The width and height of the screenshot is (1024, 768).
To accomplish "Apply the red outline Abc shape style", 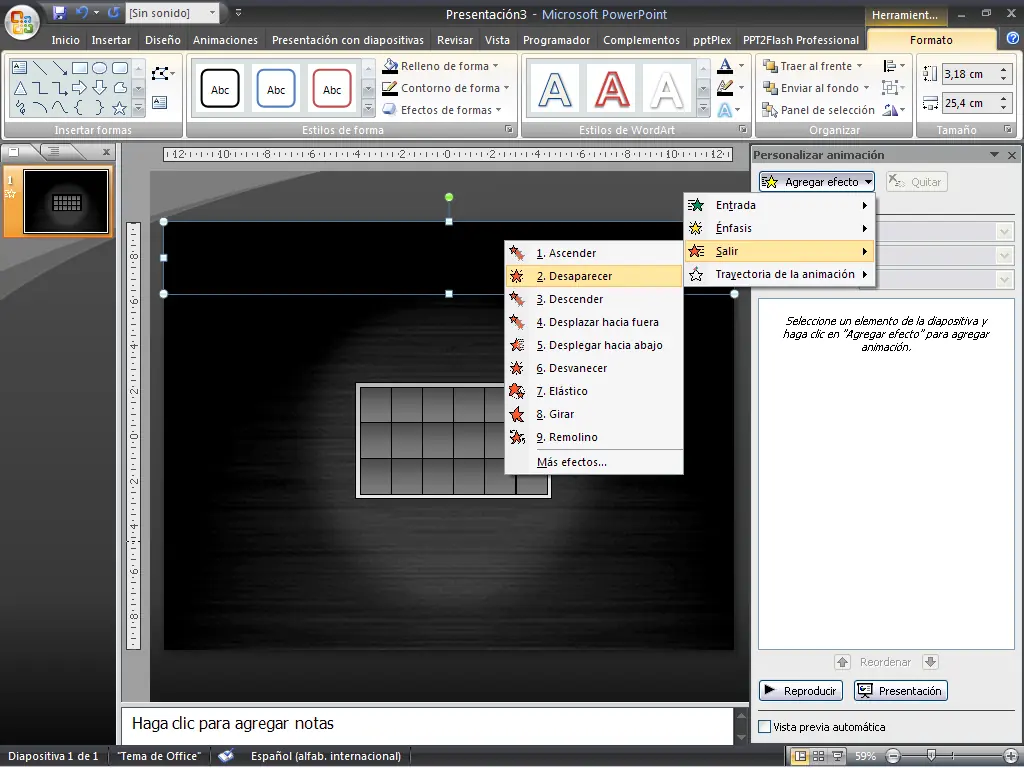I will [332, 89].
